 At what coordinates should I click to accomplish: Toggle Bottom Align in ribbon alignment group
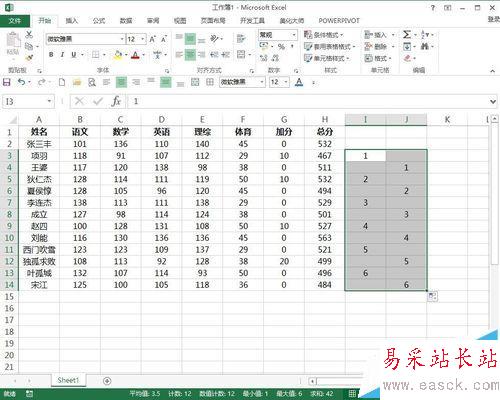click(x=201, y=41)
